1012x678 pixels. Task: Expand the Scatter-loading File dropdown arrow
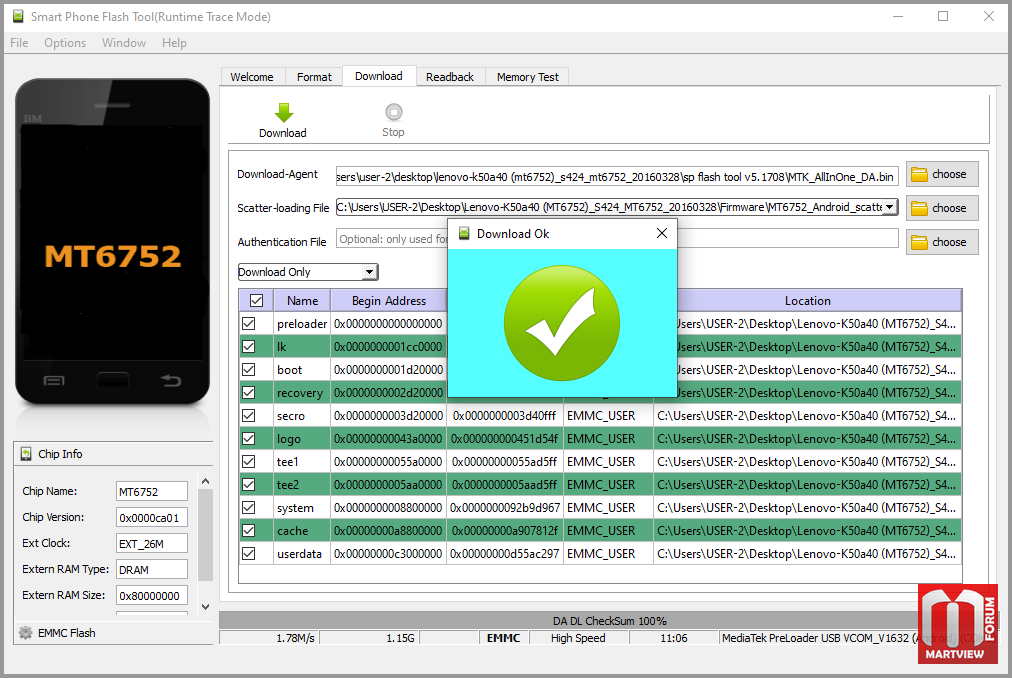pyautogui.click(x=890, y=207)
